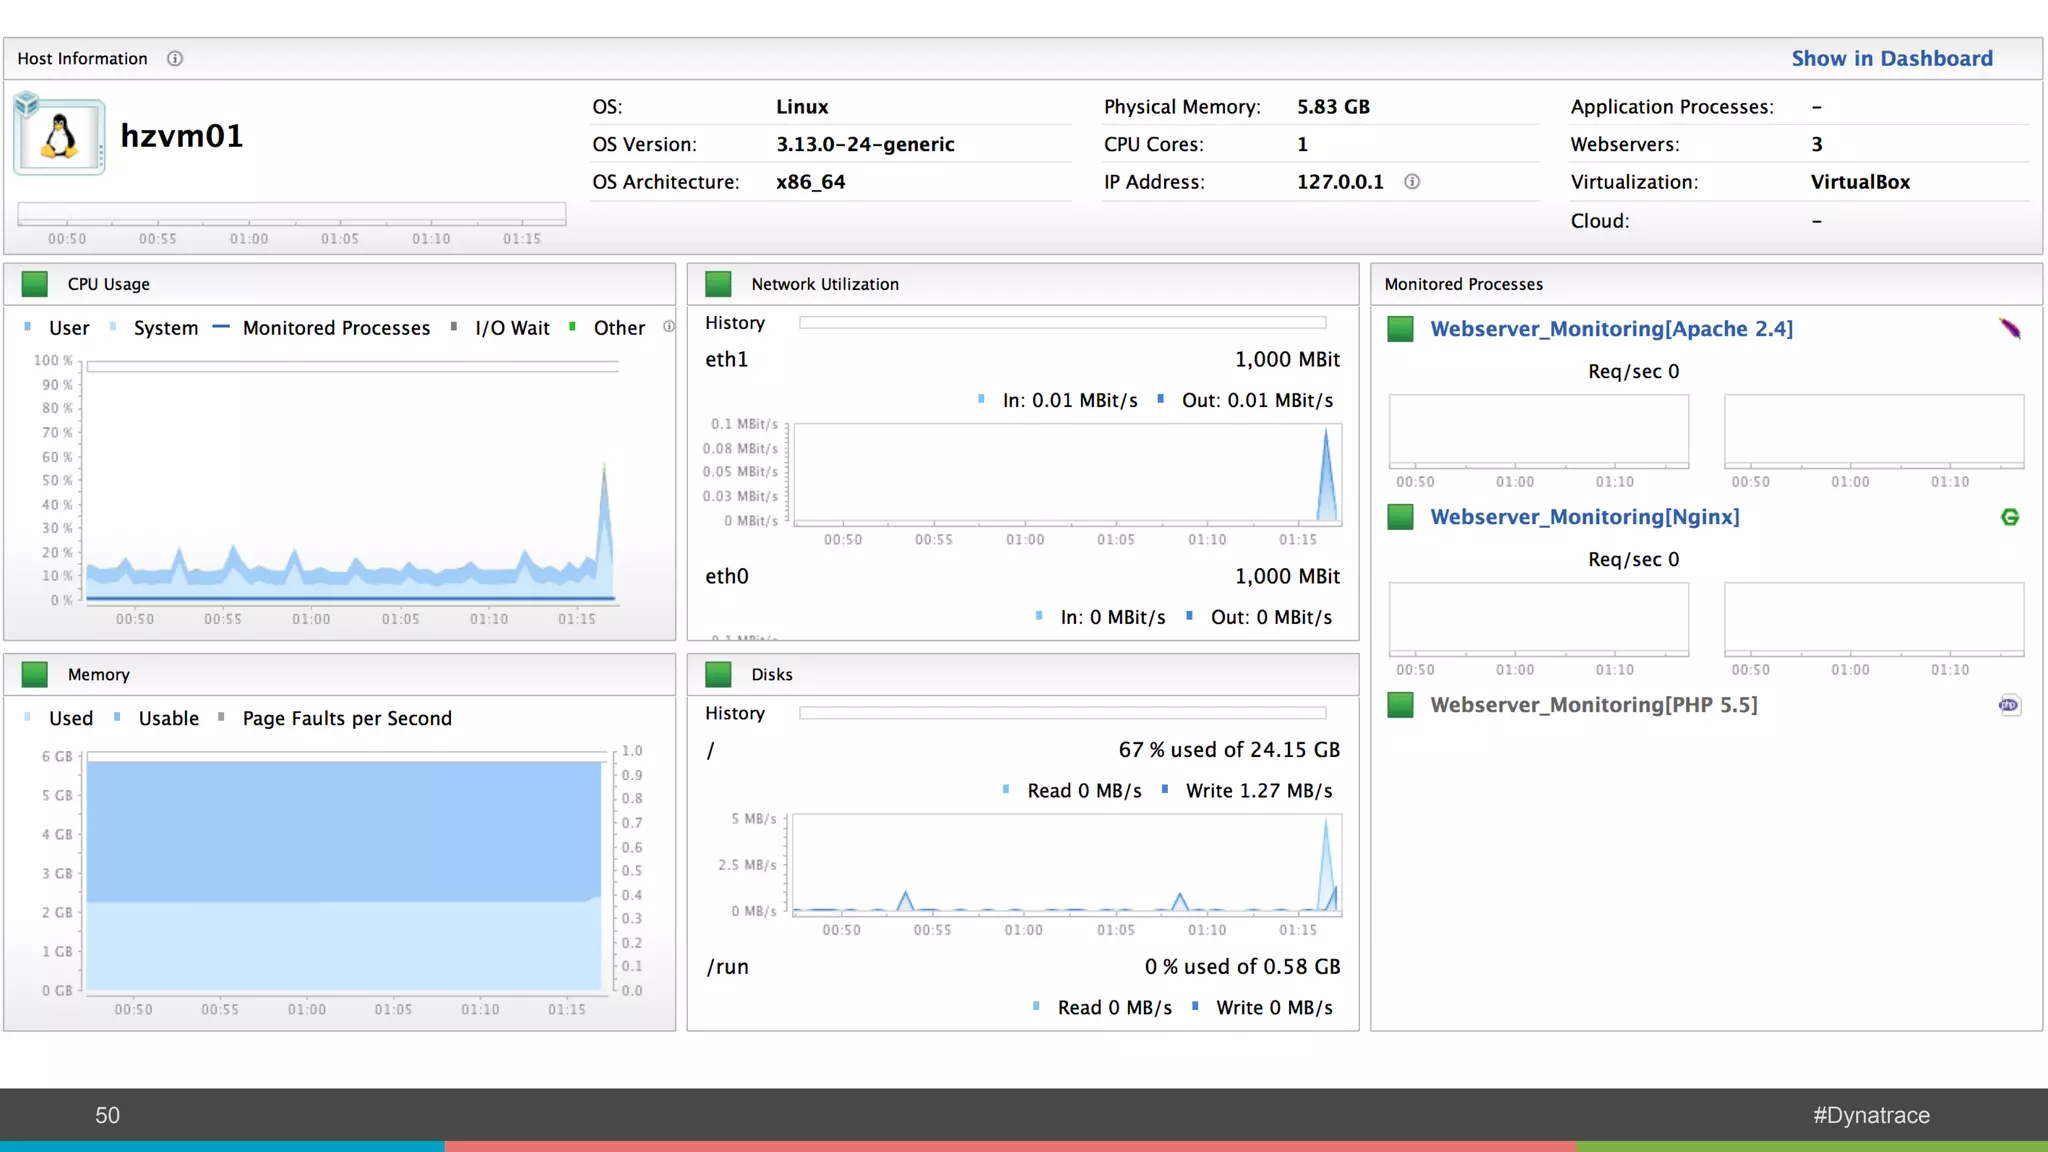Image resolution: width=2048 pixels, height=1152 pixels.
Task: Click the Monitored Processes panel title
Action: [x=1464, y=284]
